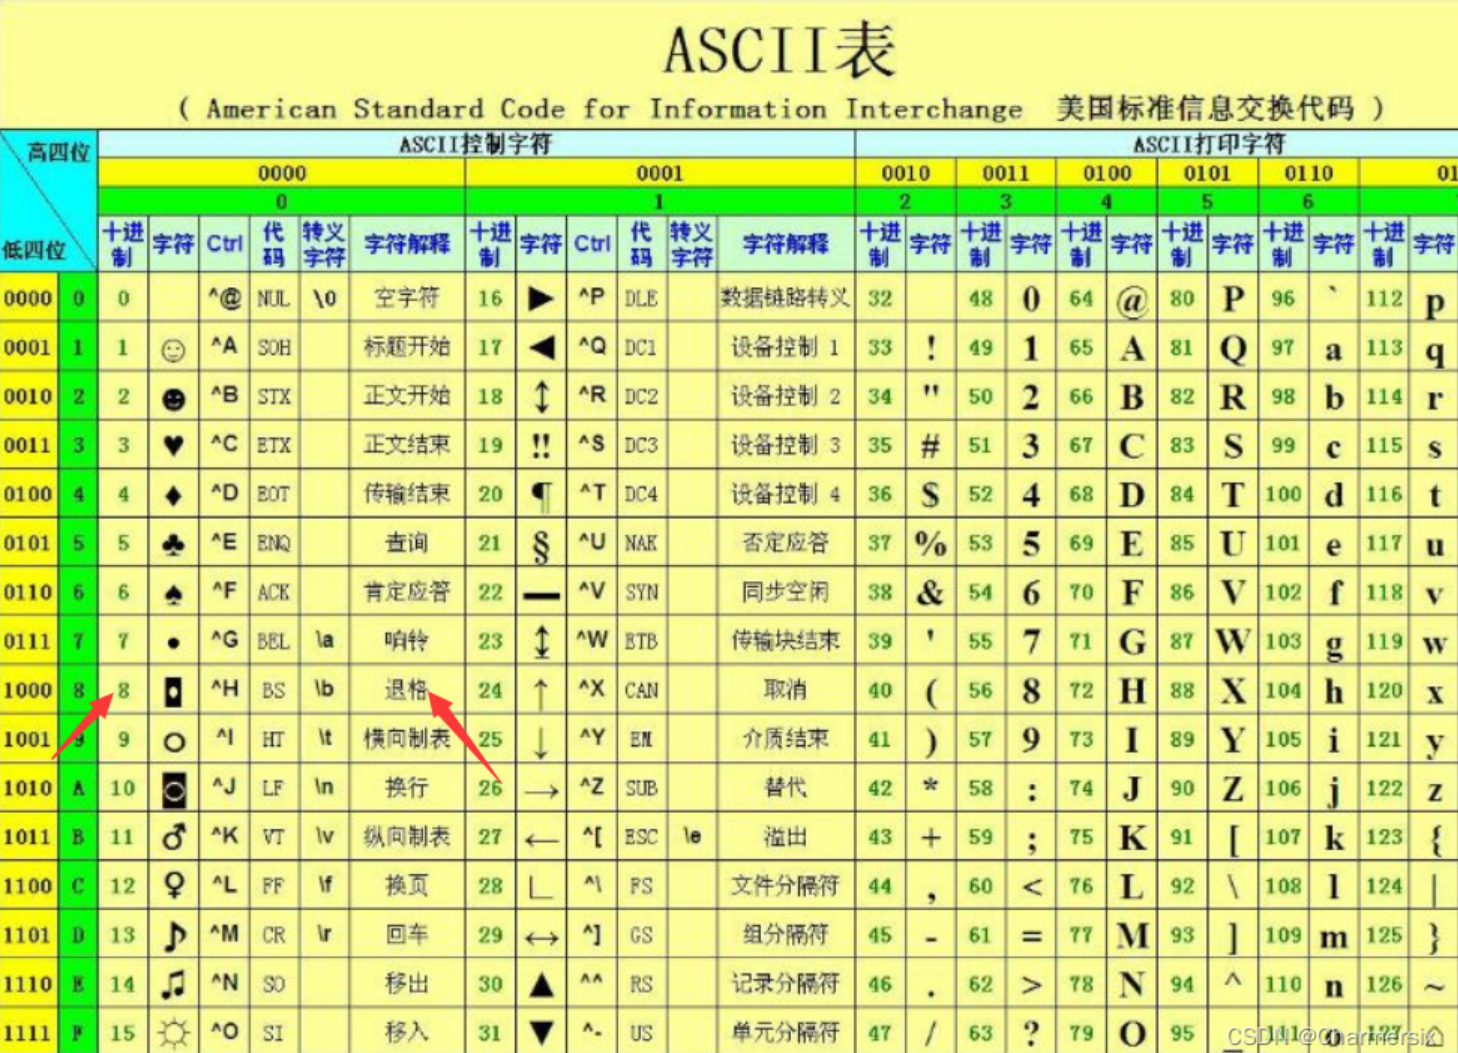Click the "ASCII表" title
The image size is (1458, 1053).
tap(779, 51)
